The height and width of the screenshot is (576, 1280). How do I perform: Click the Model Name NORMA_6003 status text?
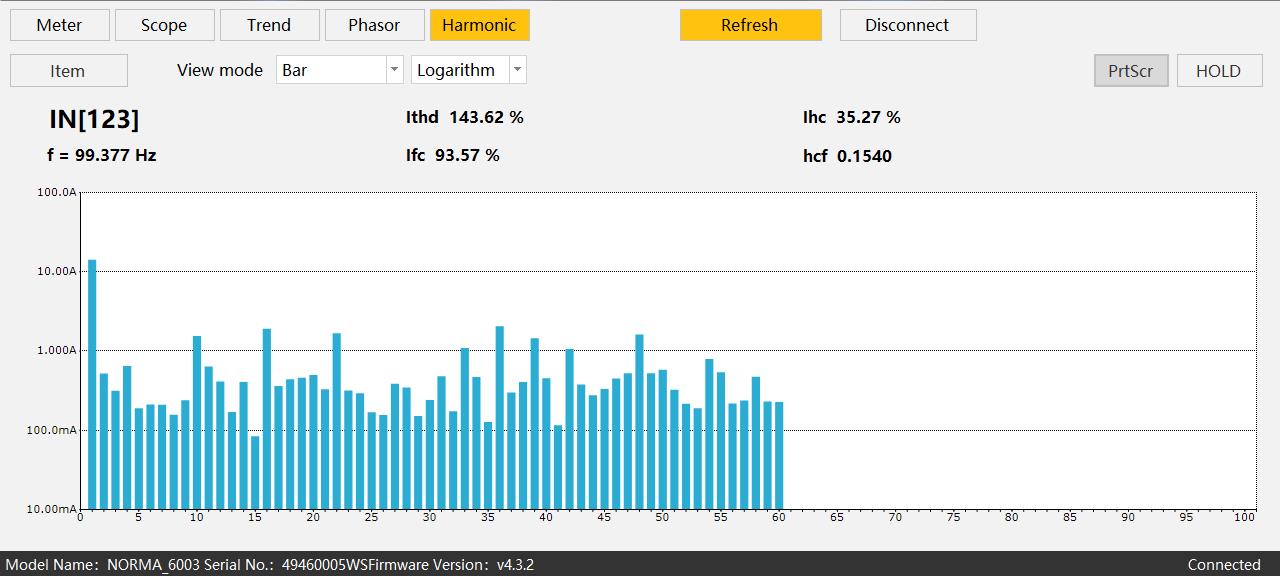point(102,565)
